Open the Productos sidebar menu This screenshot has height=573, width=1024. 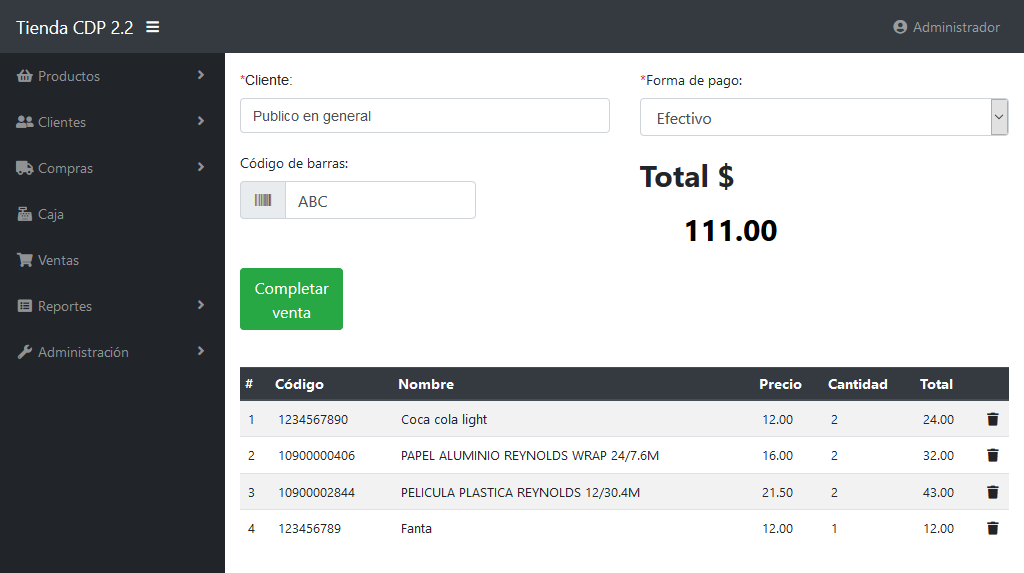pos(69,76)
